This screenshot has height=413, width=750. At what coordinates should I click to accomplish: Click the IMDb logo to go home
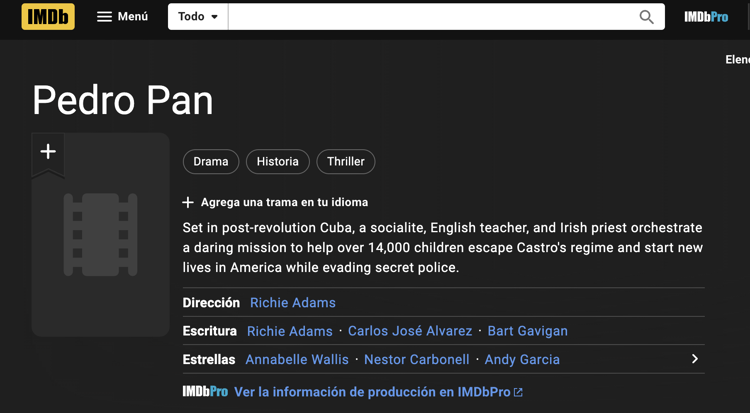click(x=48, y=17)
